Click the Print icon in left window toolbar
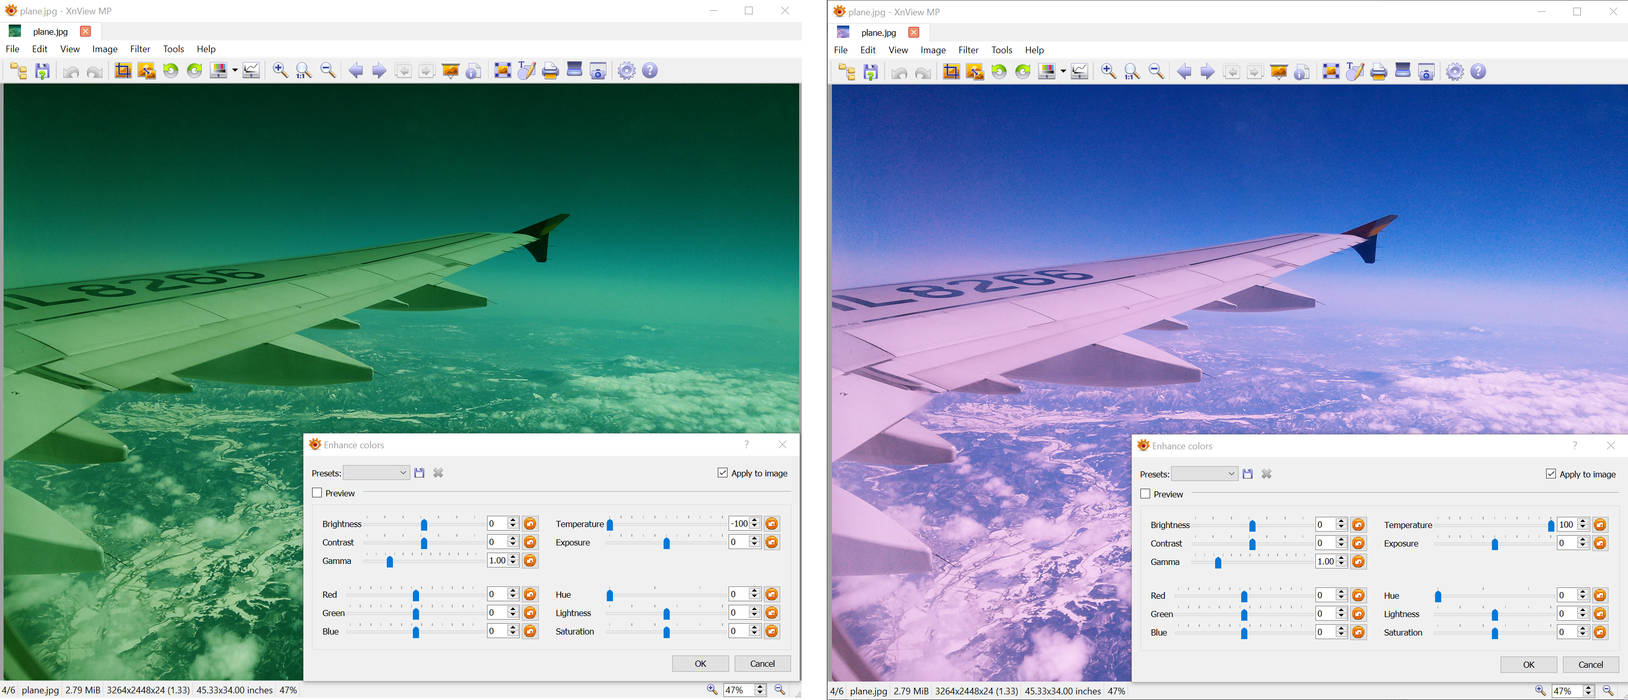 click(550, 71)
